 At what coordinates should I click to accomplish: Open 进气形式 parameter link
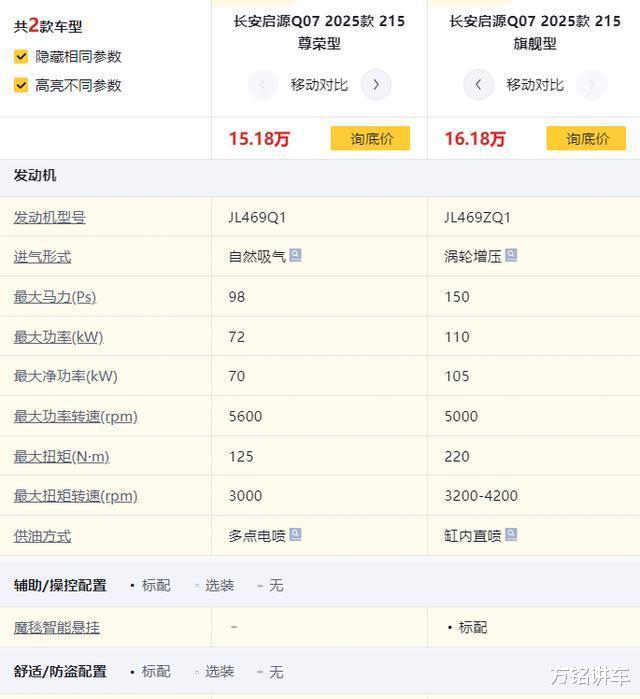coord(42,257)
